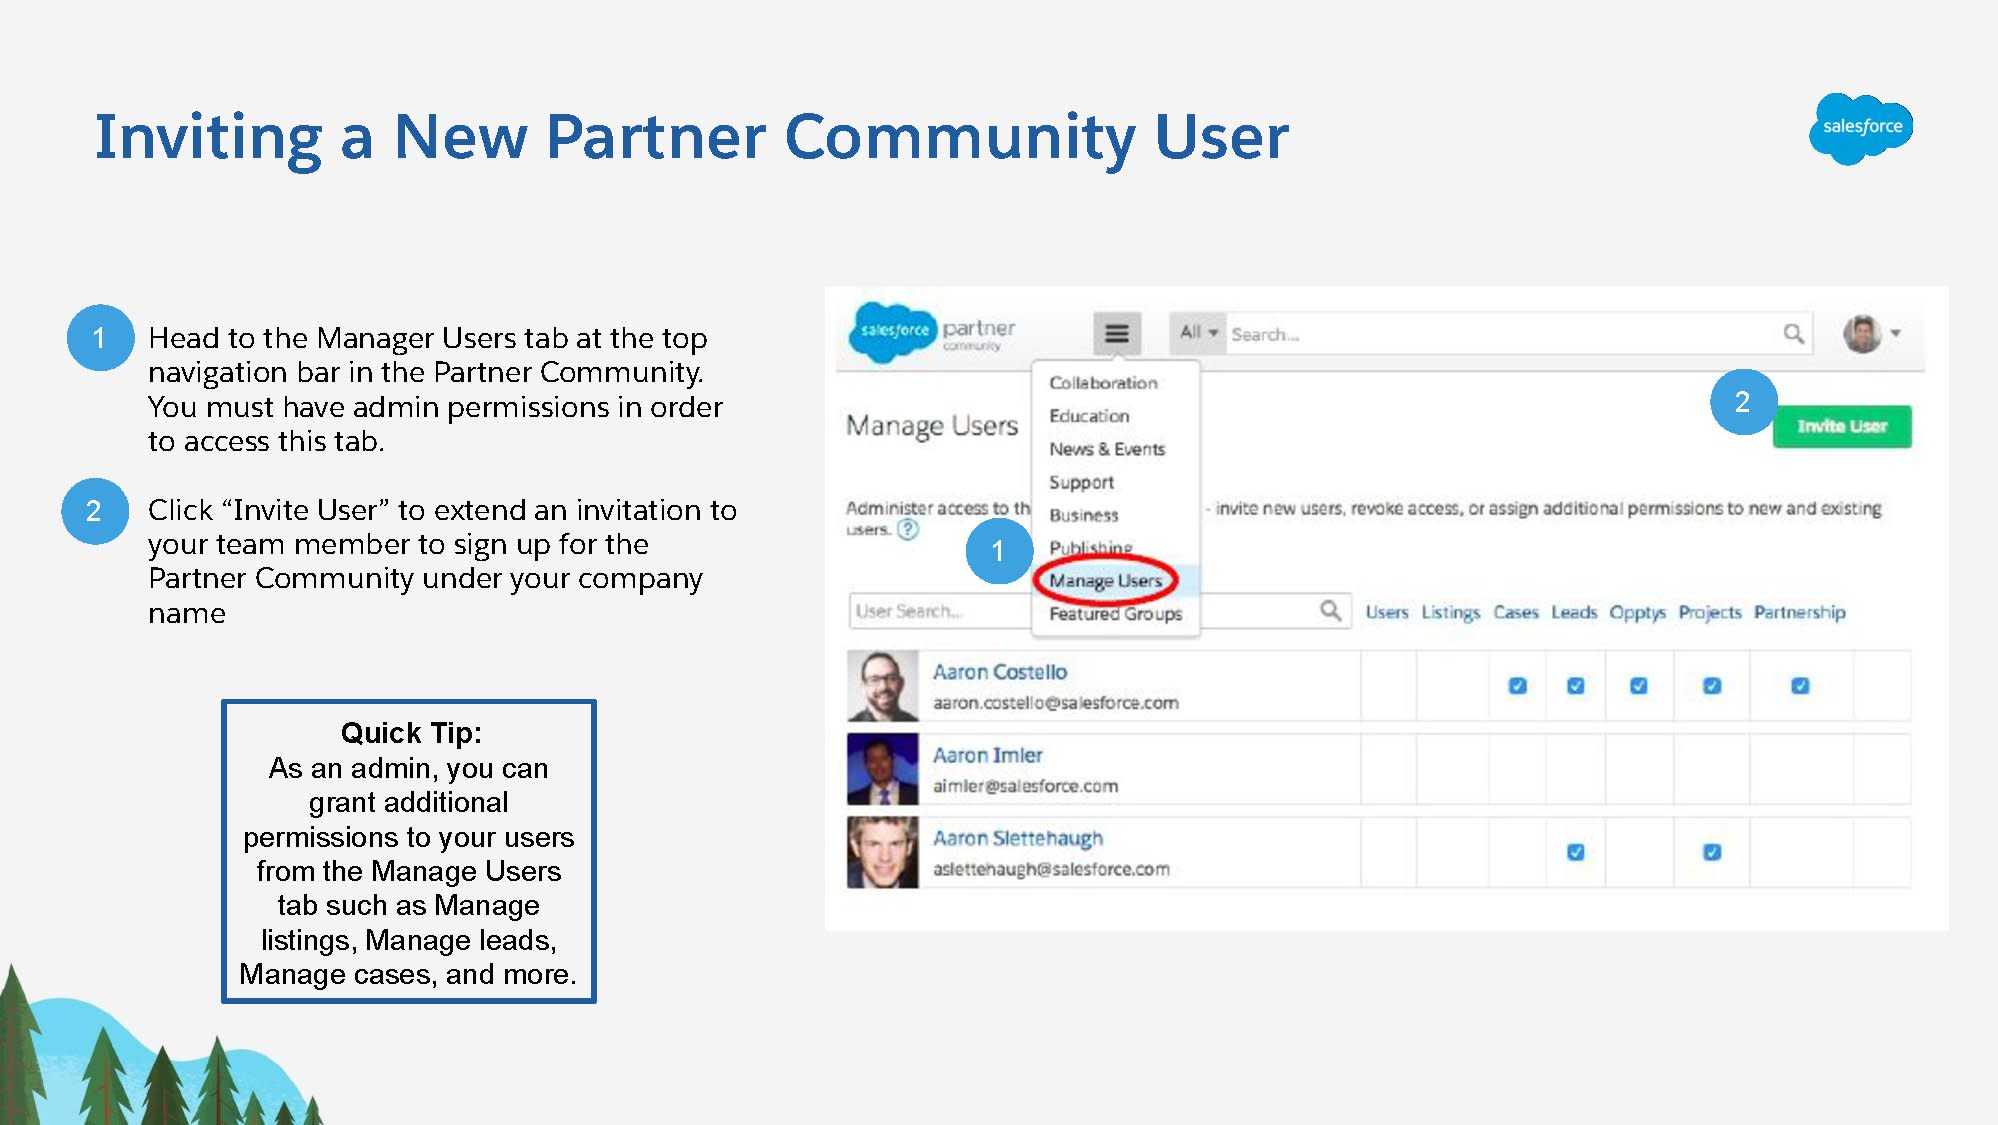Click the Partnership column header
The image size is (1998, 1125).
(x=1799, y=612)
